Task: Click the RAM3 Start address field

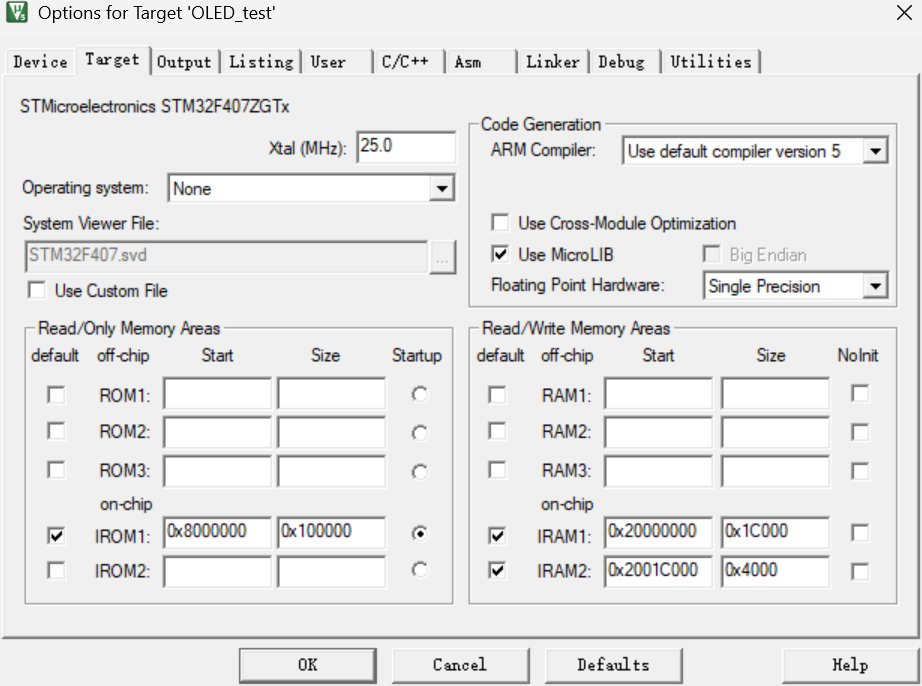Action: (658, 471)
